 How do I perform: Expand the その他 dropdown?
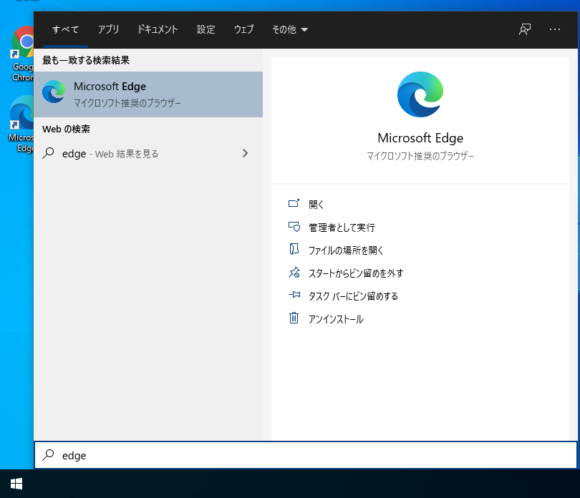[x=290, y=30]
